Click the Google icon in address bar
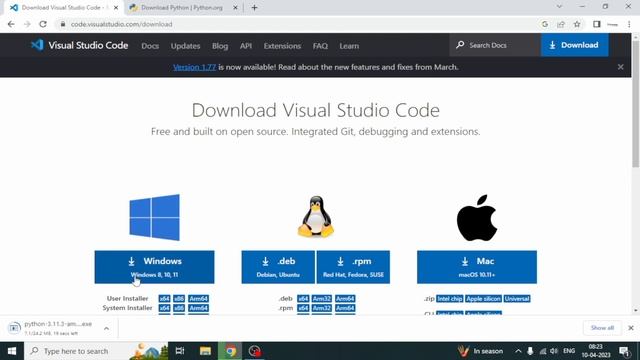 (544, 24)
